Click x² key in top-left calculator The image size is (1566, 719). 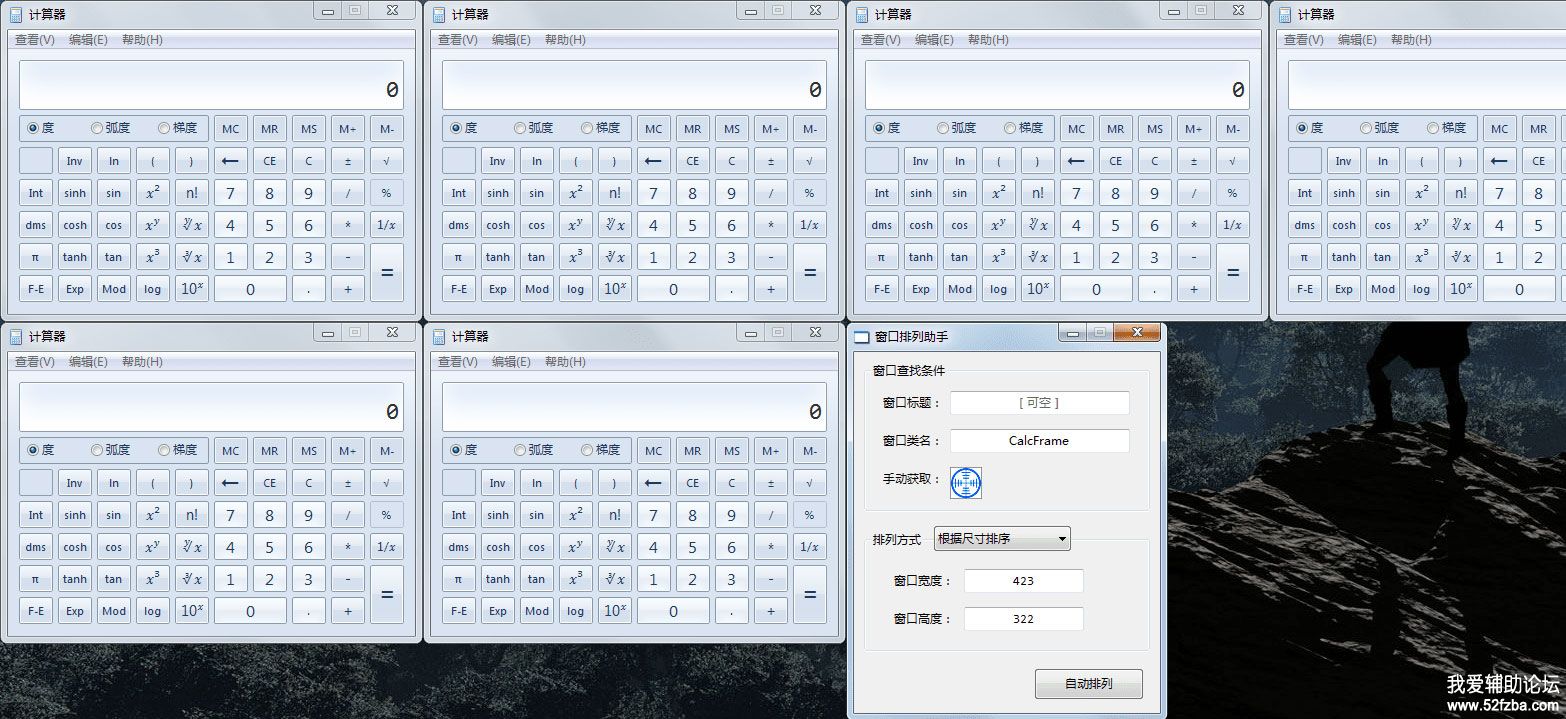tap(152, 193)
